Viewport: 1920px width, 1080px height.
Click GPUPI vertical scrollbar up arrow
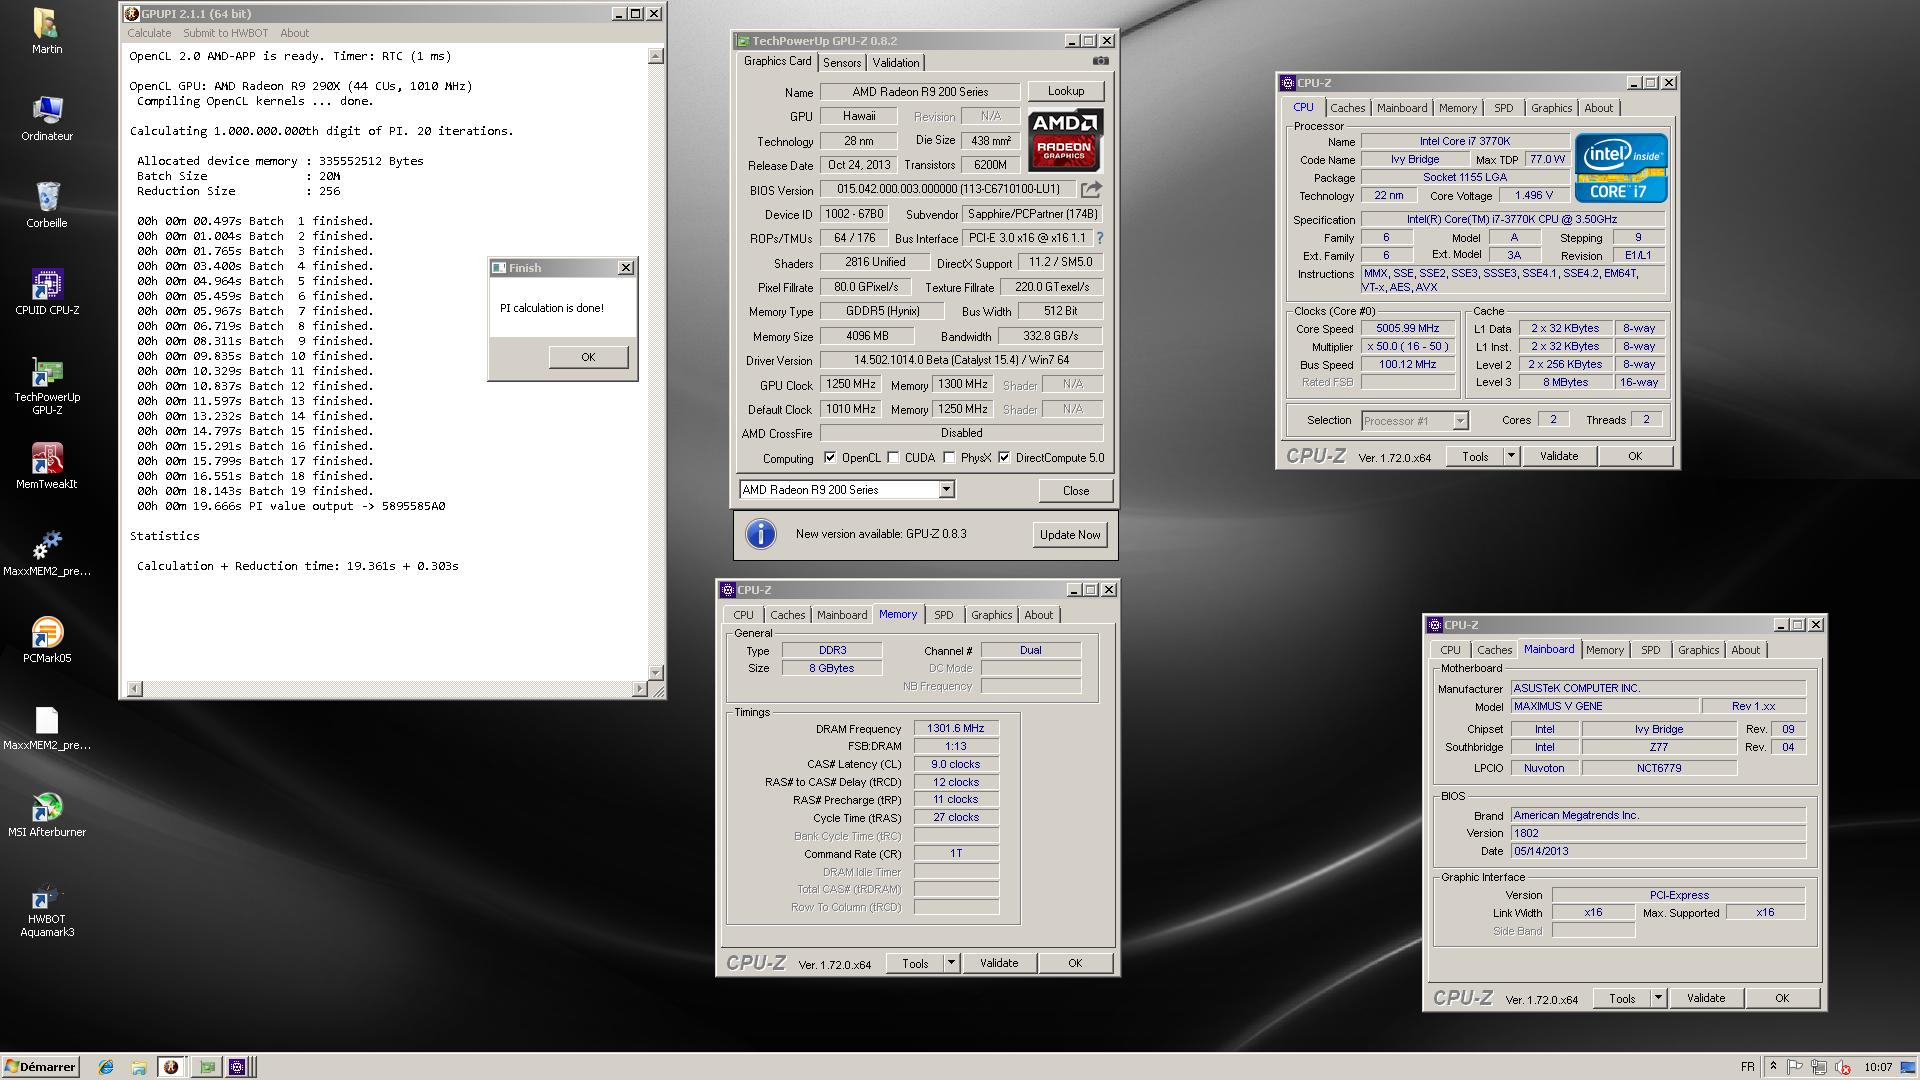[x=656, y=57]
